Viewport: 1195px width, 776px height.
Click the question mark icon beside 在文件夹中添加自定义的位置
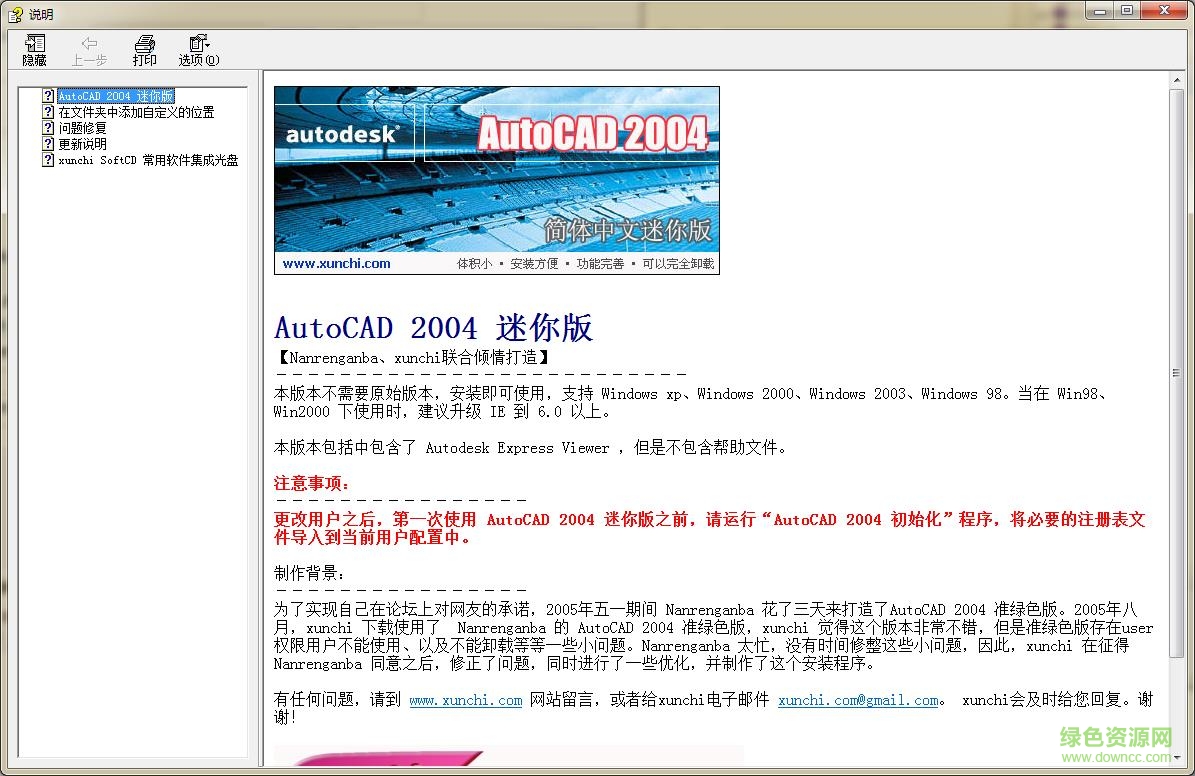(x=49, y=111)
